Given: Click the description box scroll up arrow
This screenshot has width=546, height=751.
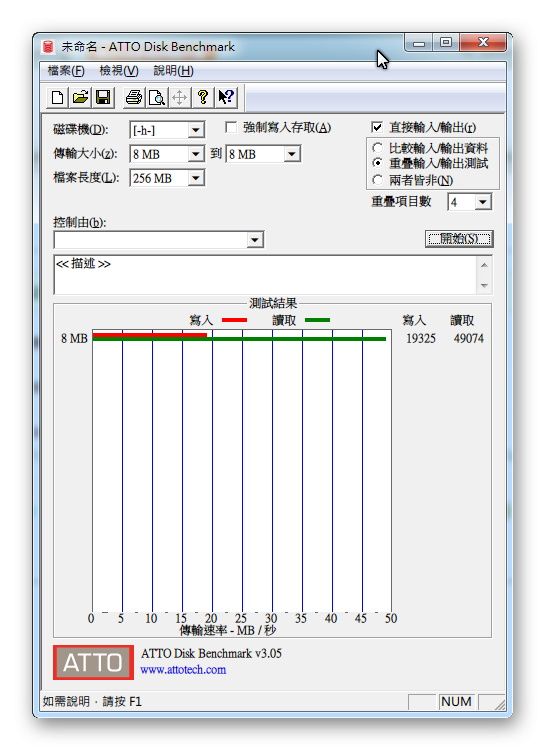Looking at the screenshot, I should pyautogui.click(x=484, y=265).
